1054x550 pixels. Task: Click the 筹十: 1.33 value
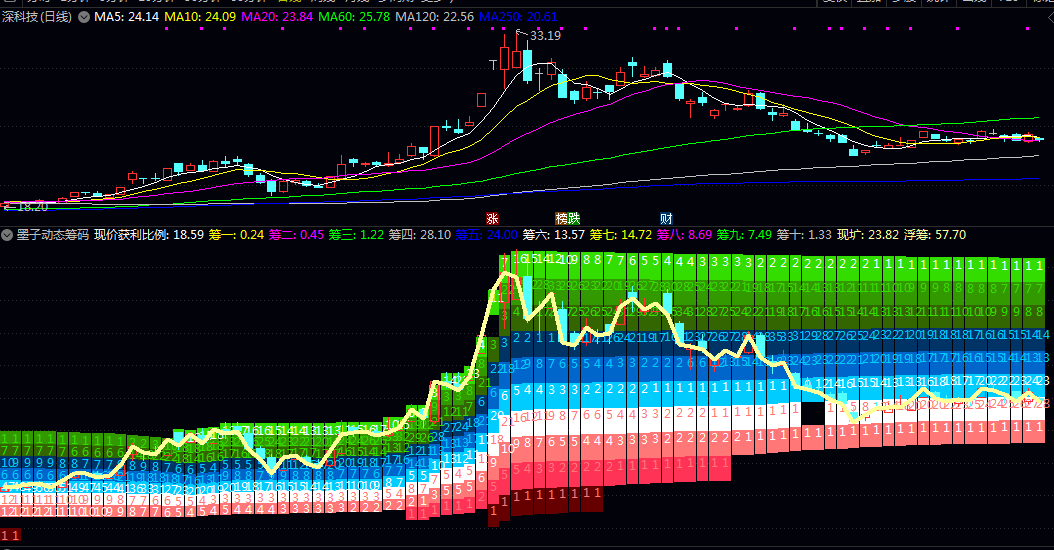coord(804,235)
